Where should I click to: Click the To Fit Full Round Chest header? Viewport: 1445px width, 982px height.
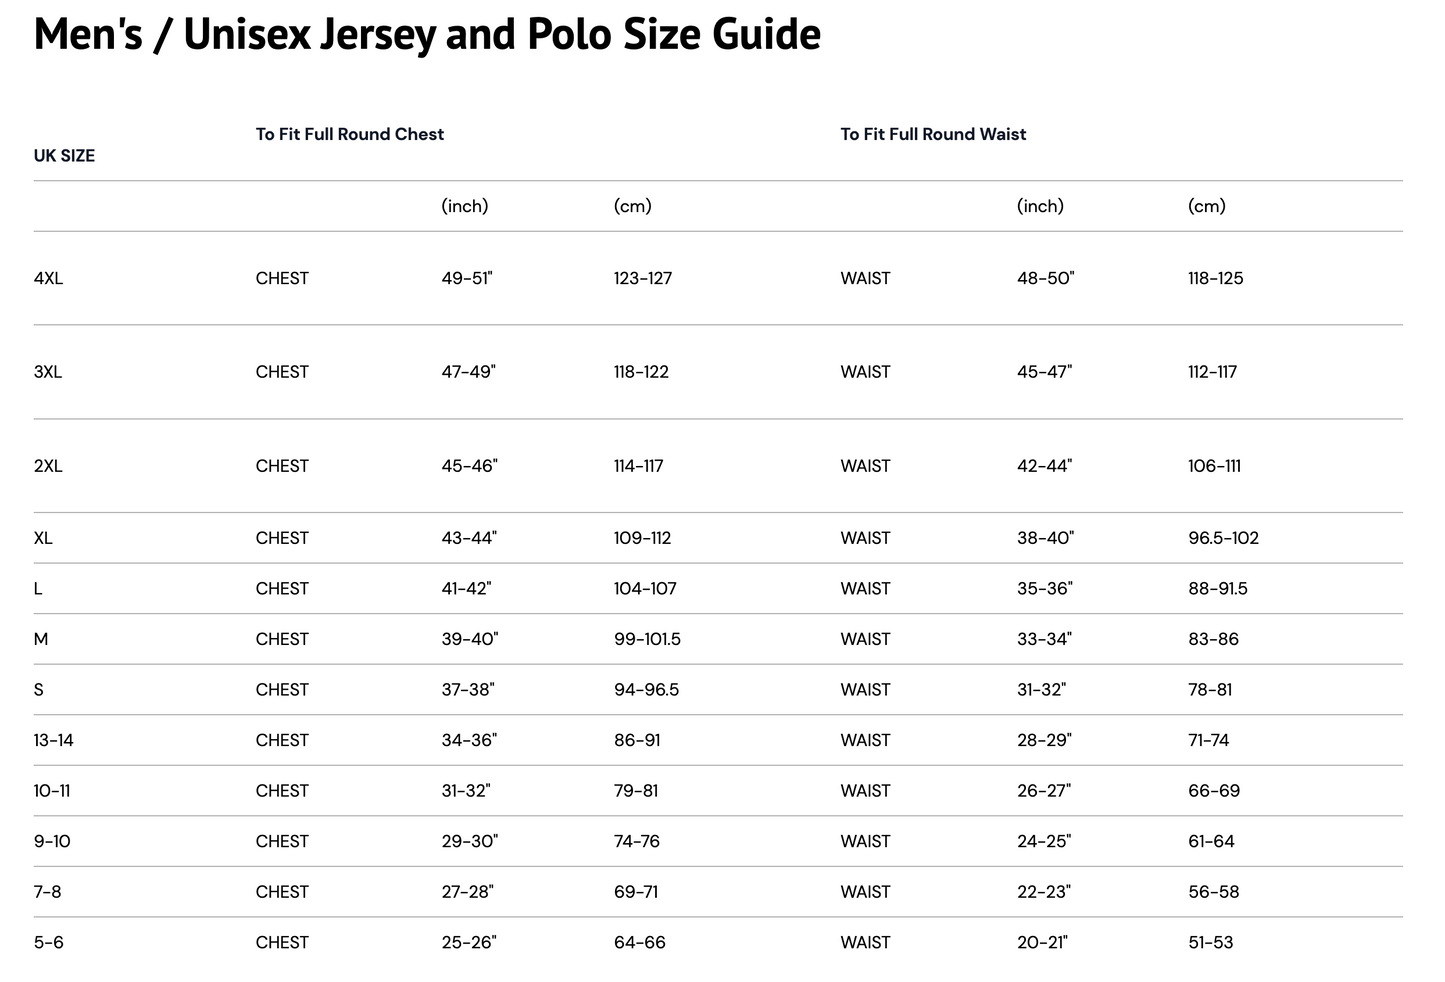[x=349, y=134]
